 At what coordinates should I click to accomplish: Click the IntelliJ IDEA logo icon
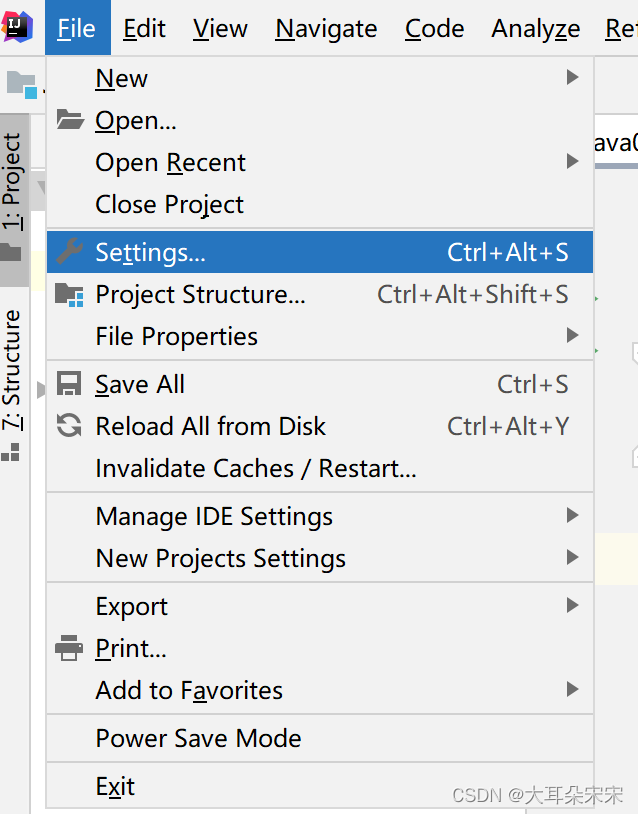tap(16, 26)
